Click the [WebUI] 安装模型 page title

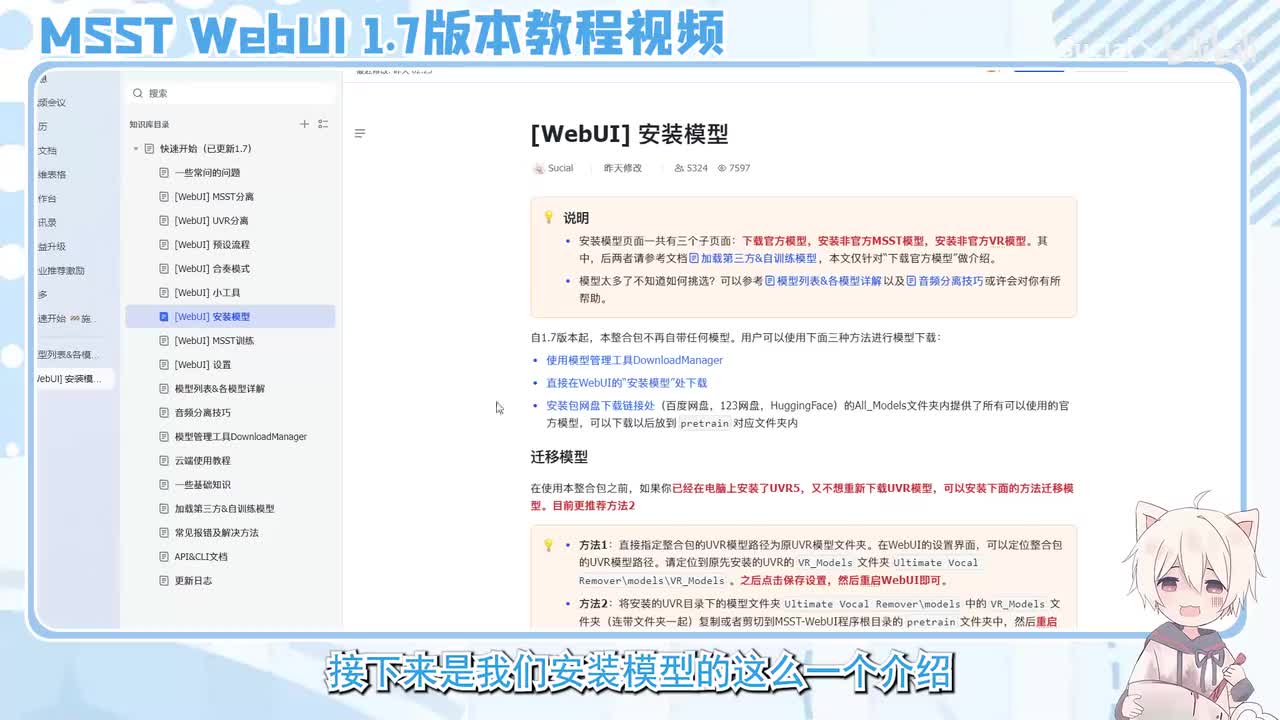coord(629,134)
